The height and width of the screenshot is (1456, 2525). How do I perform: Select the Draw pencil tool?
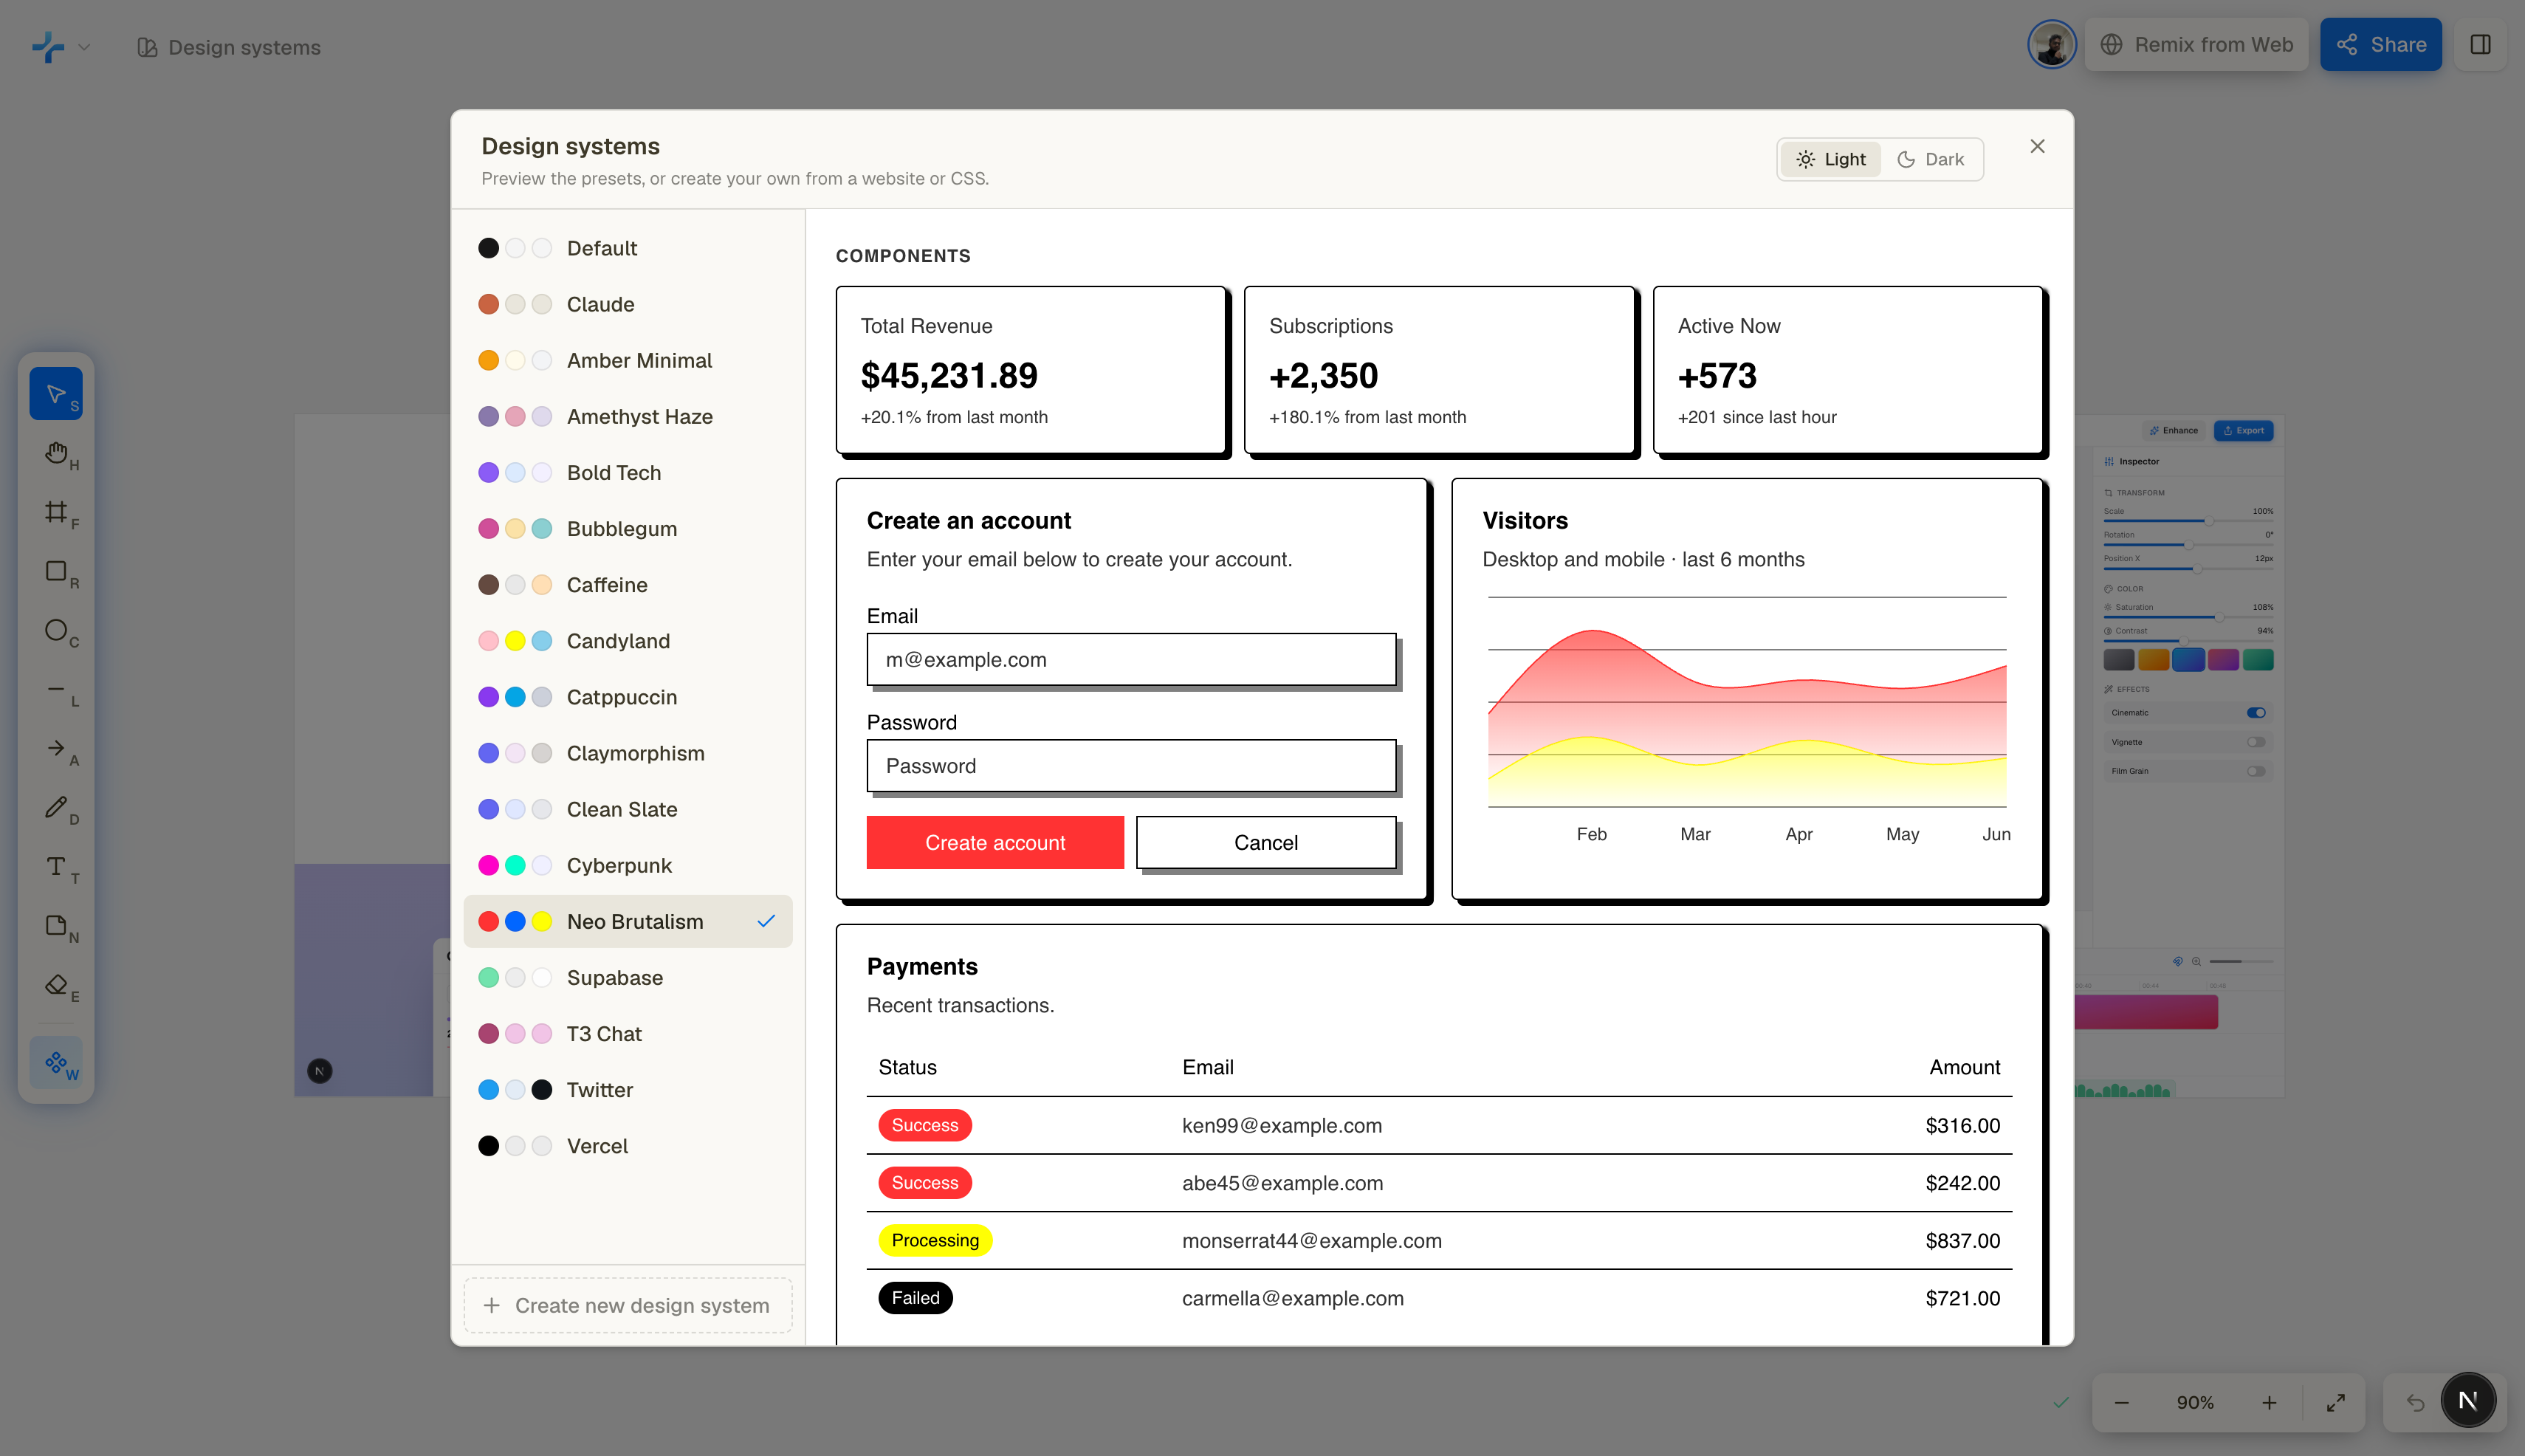tap(56, 807)
